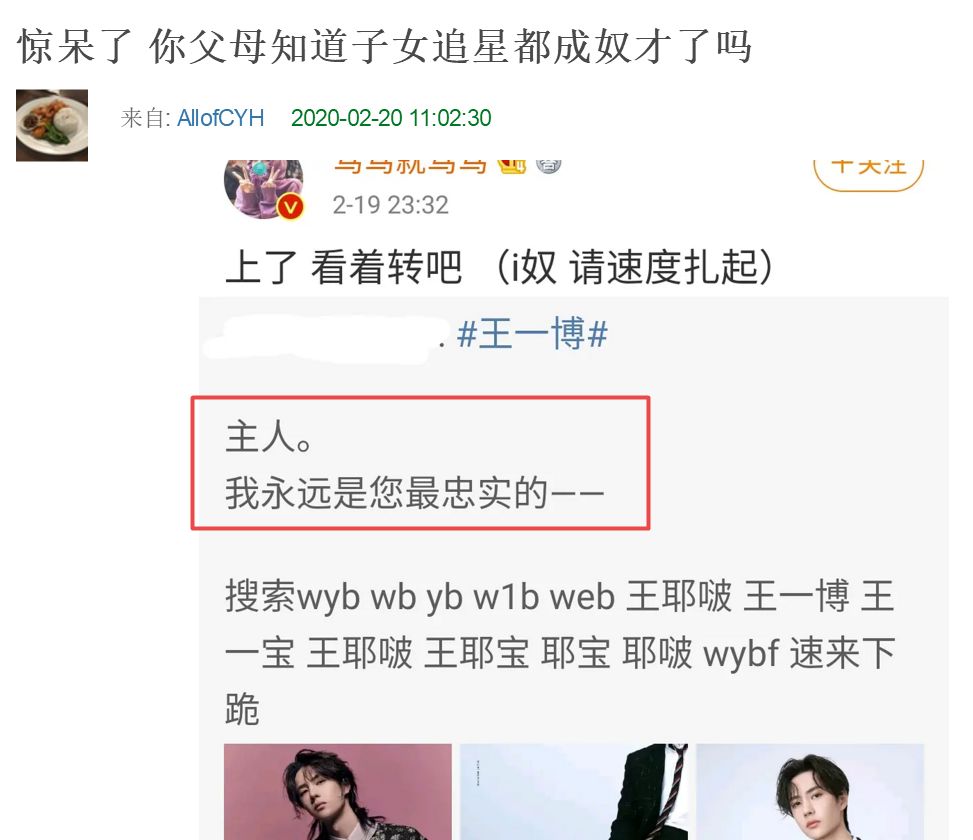The image size is (973, 840).
Task: Click the 来自: source label
Action: [146, 118]
